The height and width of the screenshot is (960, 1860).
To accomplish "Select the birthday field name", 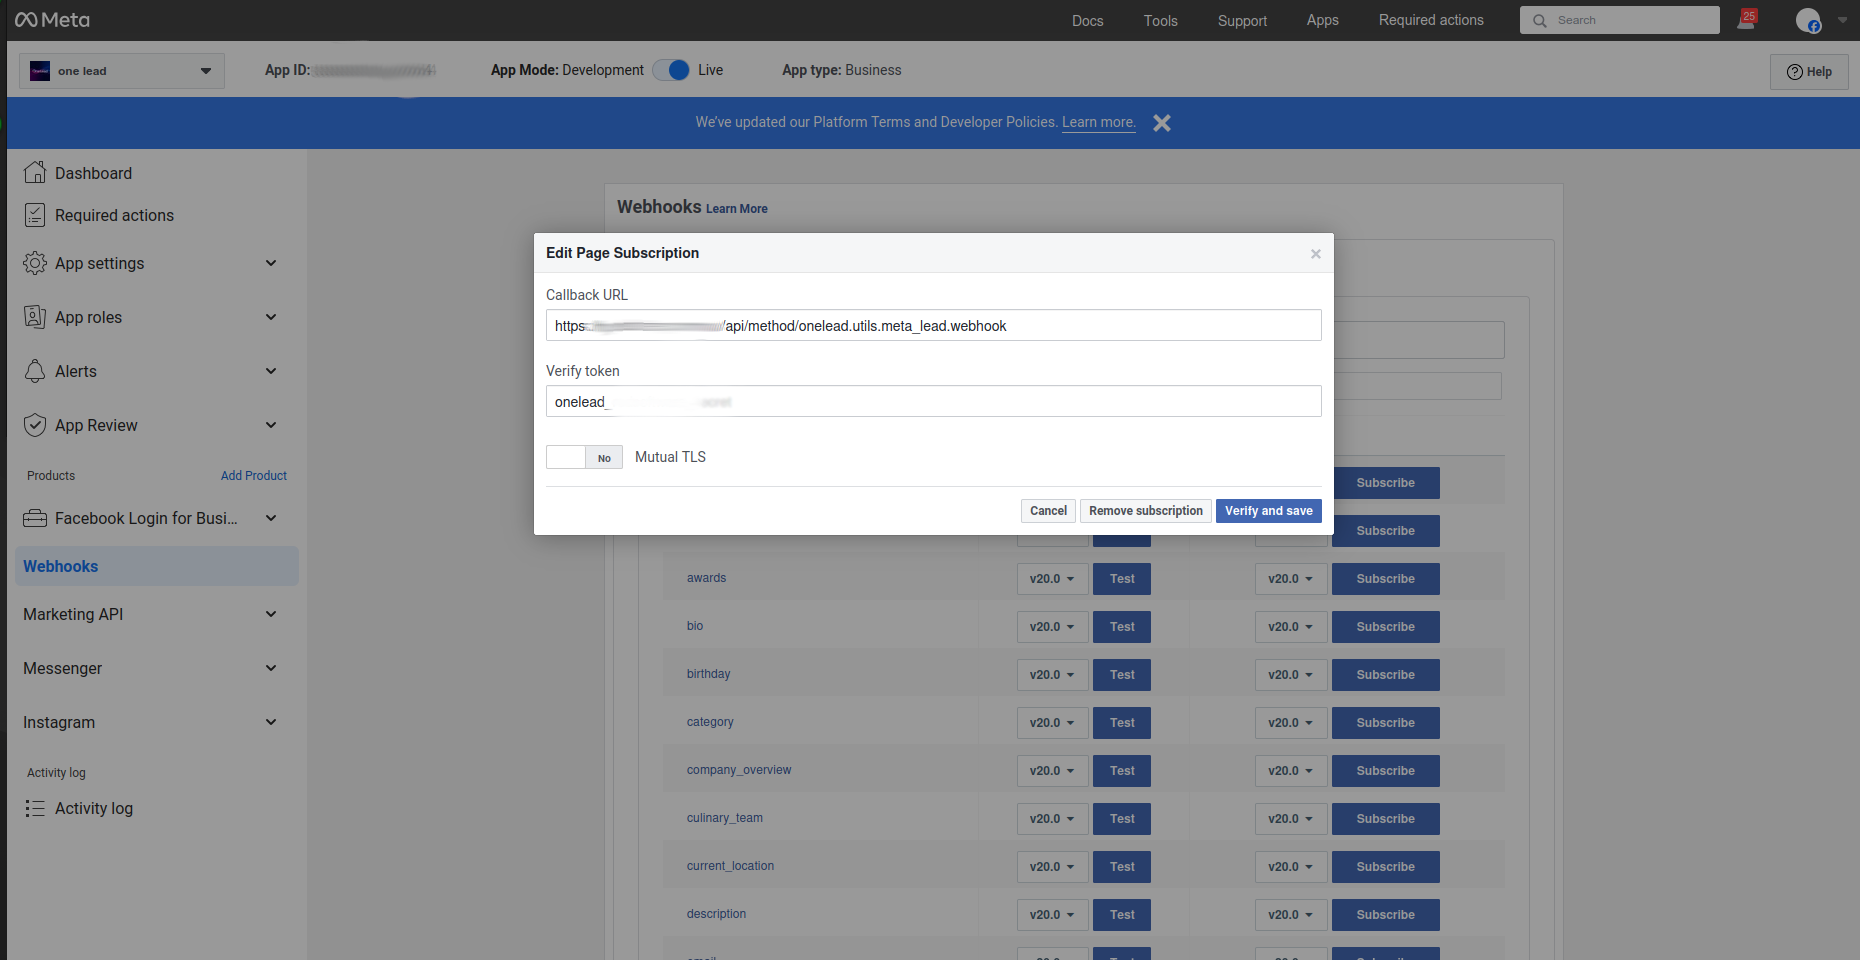I will [708, 674].
